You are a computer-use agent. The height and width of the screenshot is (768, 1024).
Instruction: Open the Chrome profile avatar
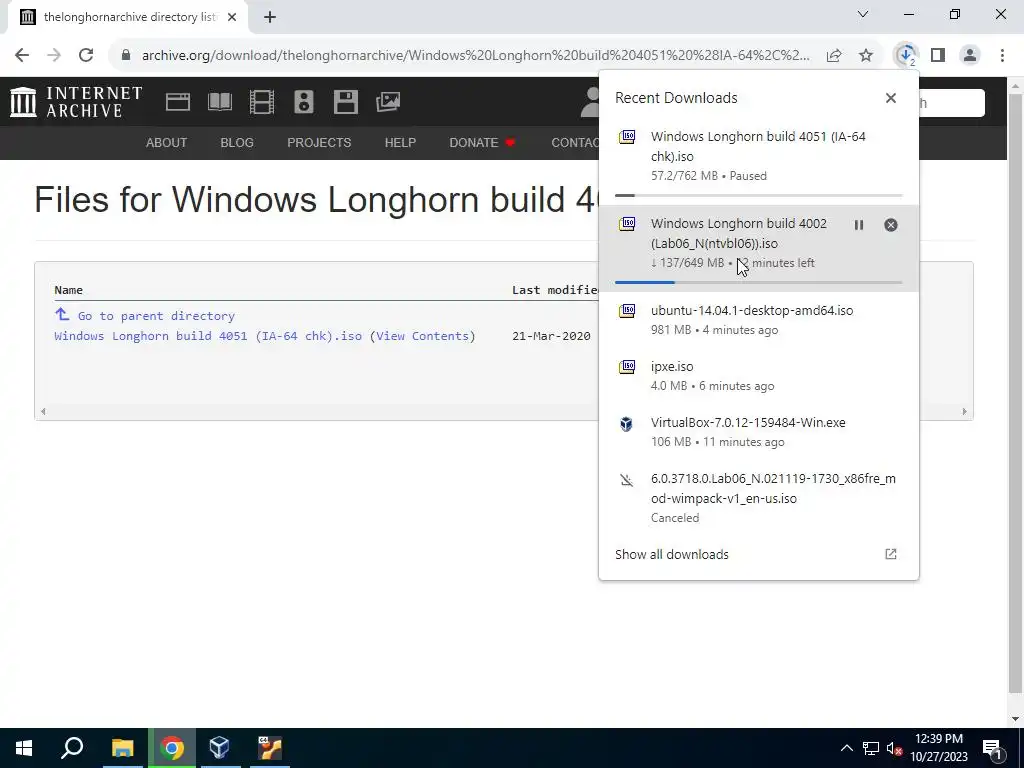click(970, 56)
